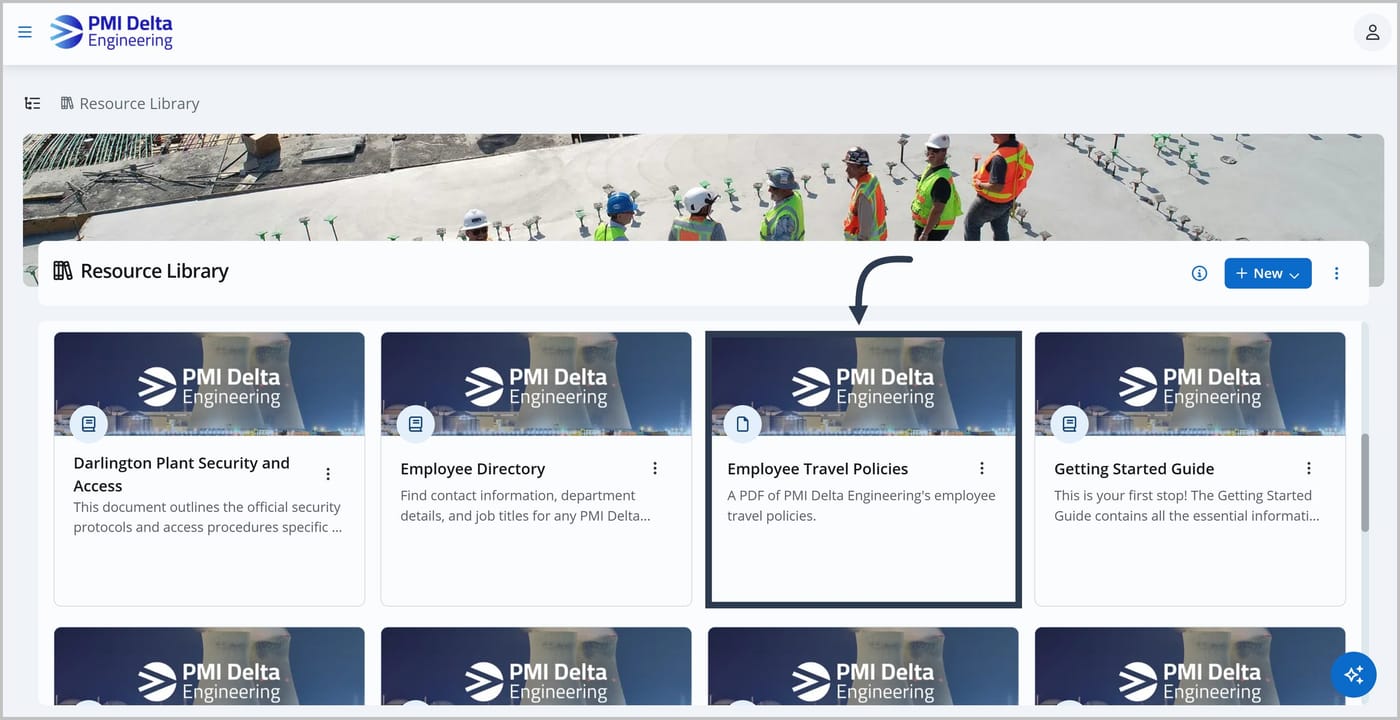Screen dimensions: 1400x720
Task: Click the Darlington Plant card banner image
Action: click(x=209, y=384)
